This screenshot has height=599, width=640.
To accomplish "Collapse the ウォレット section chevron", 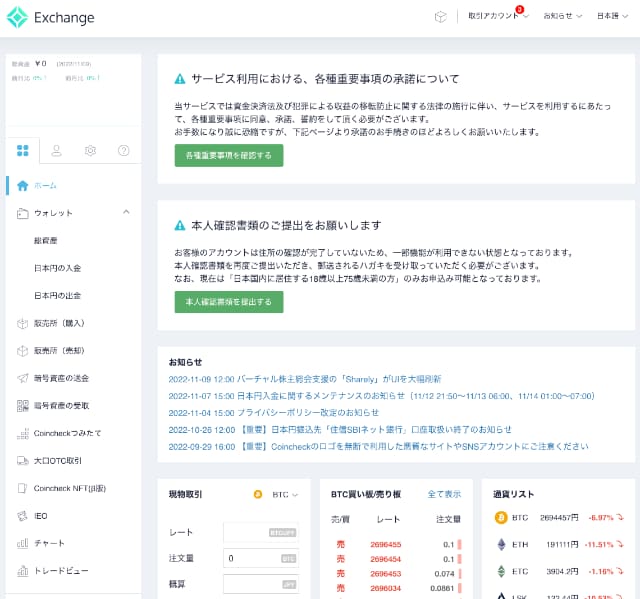I will (126, 212).
